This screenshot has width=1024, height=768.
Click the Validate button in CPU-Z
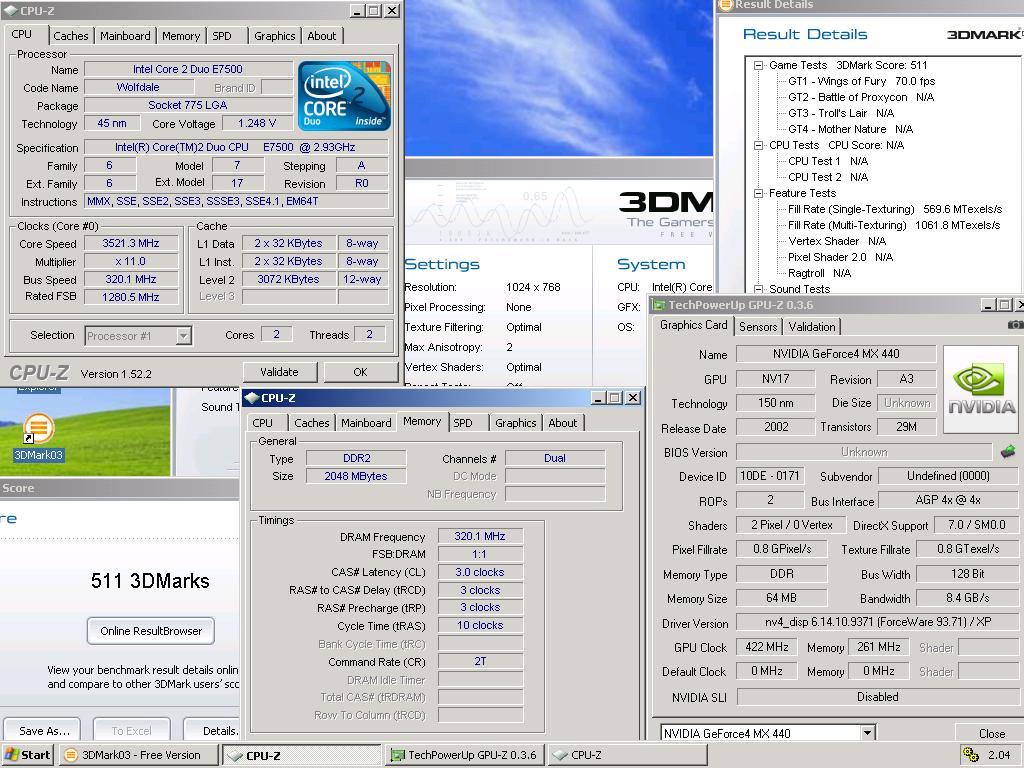(280, 372)
